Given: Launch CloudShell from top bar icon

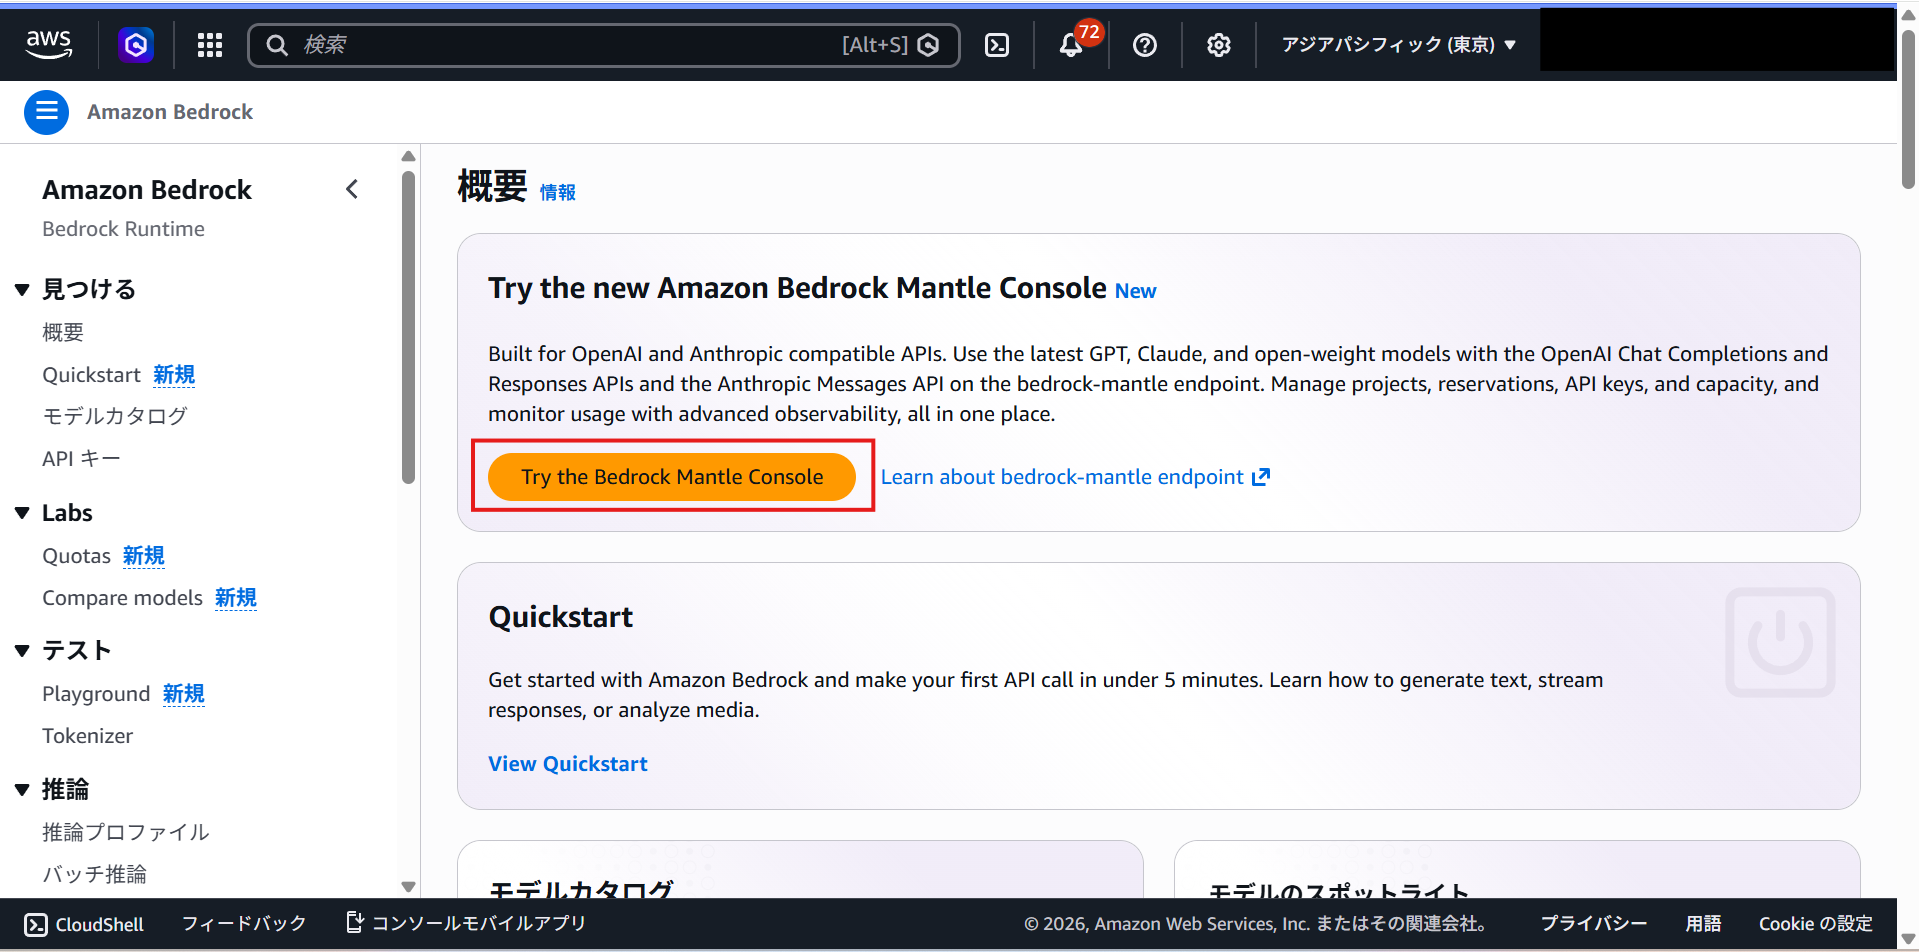Looking at the screenshot, I should tap(997, 45).
